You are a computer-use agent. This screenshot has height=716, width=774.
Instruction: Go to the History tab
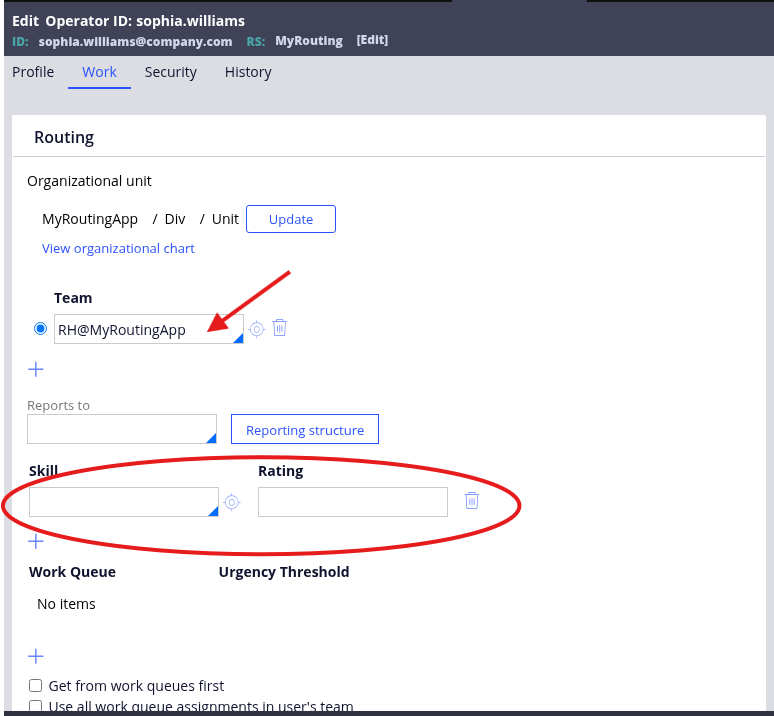point(248,72)
